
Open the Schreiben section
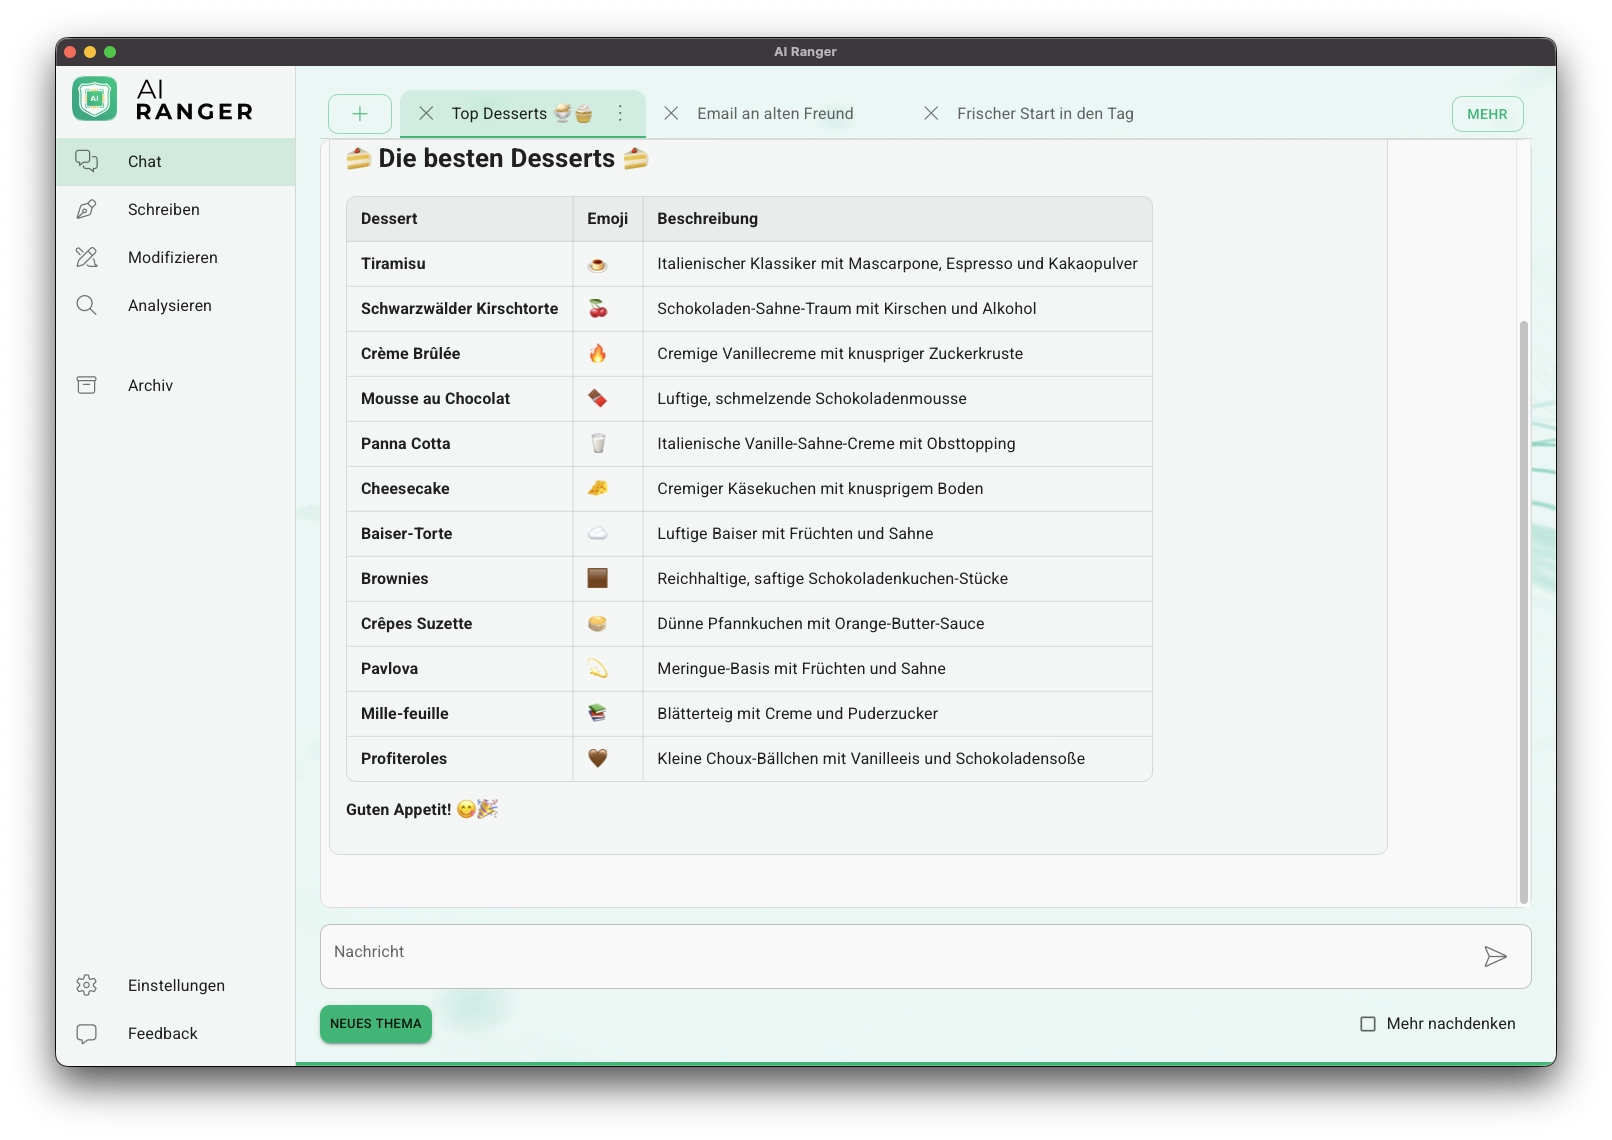click(x=176, y=209)
